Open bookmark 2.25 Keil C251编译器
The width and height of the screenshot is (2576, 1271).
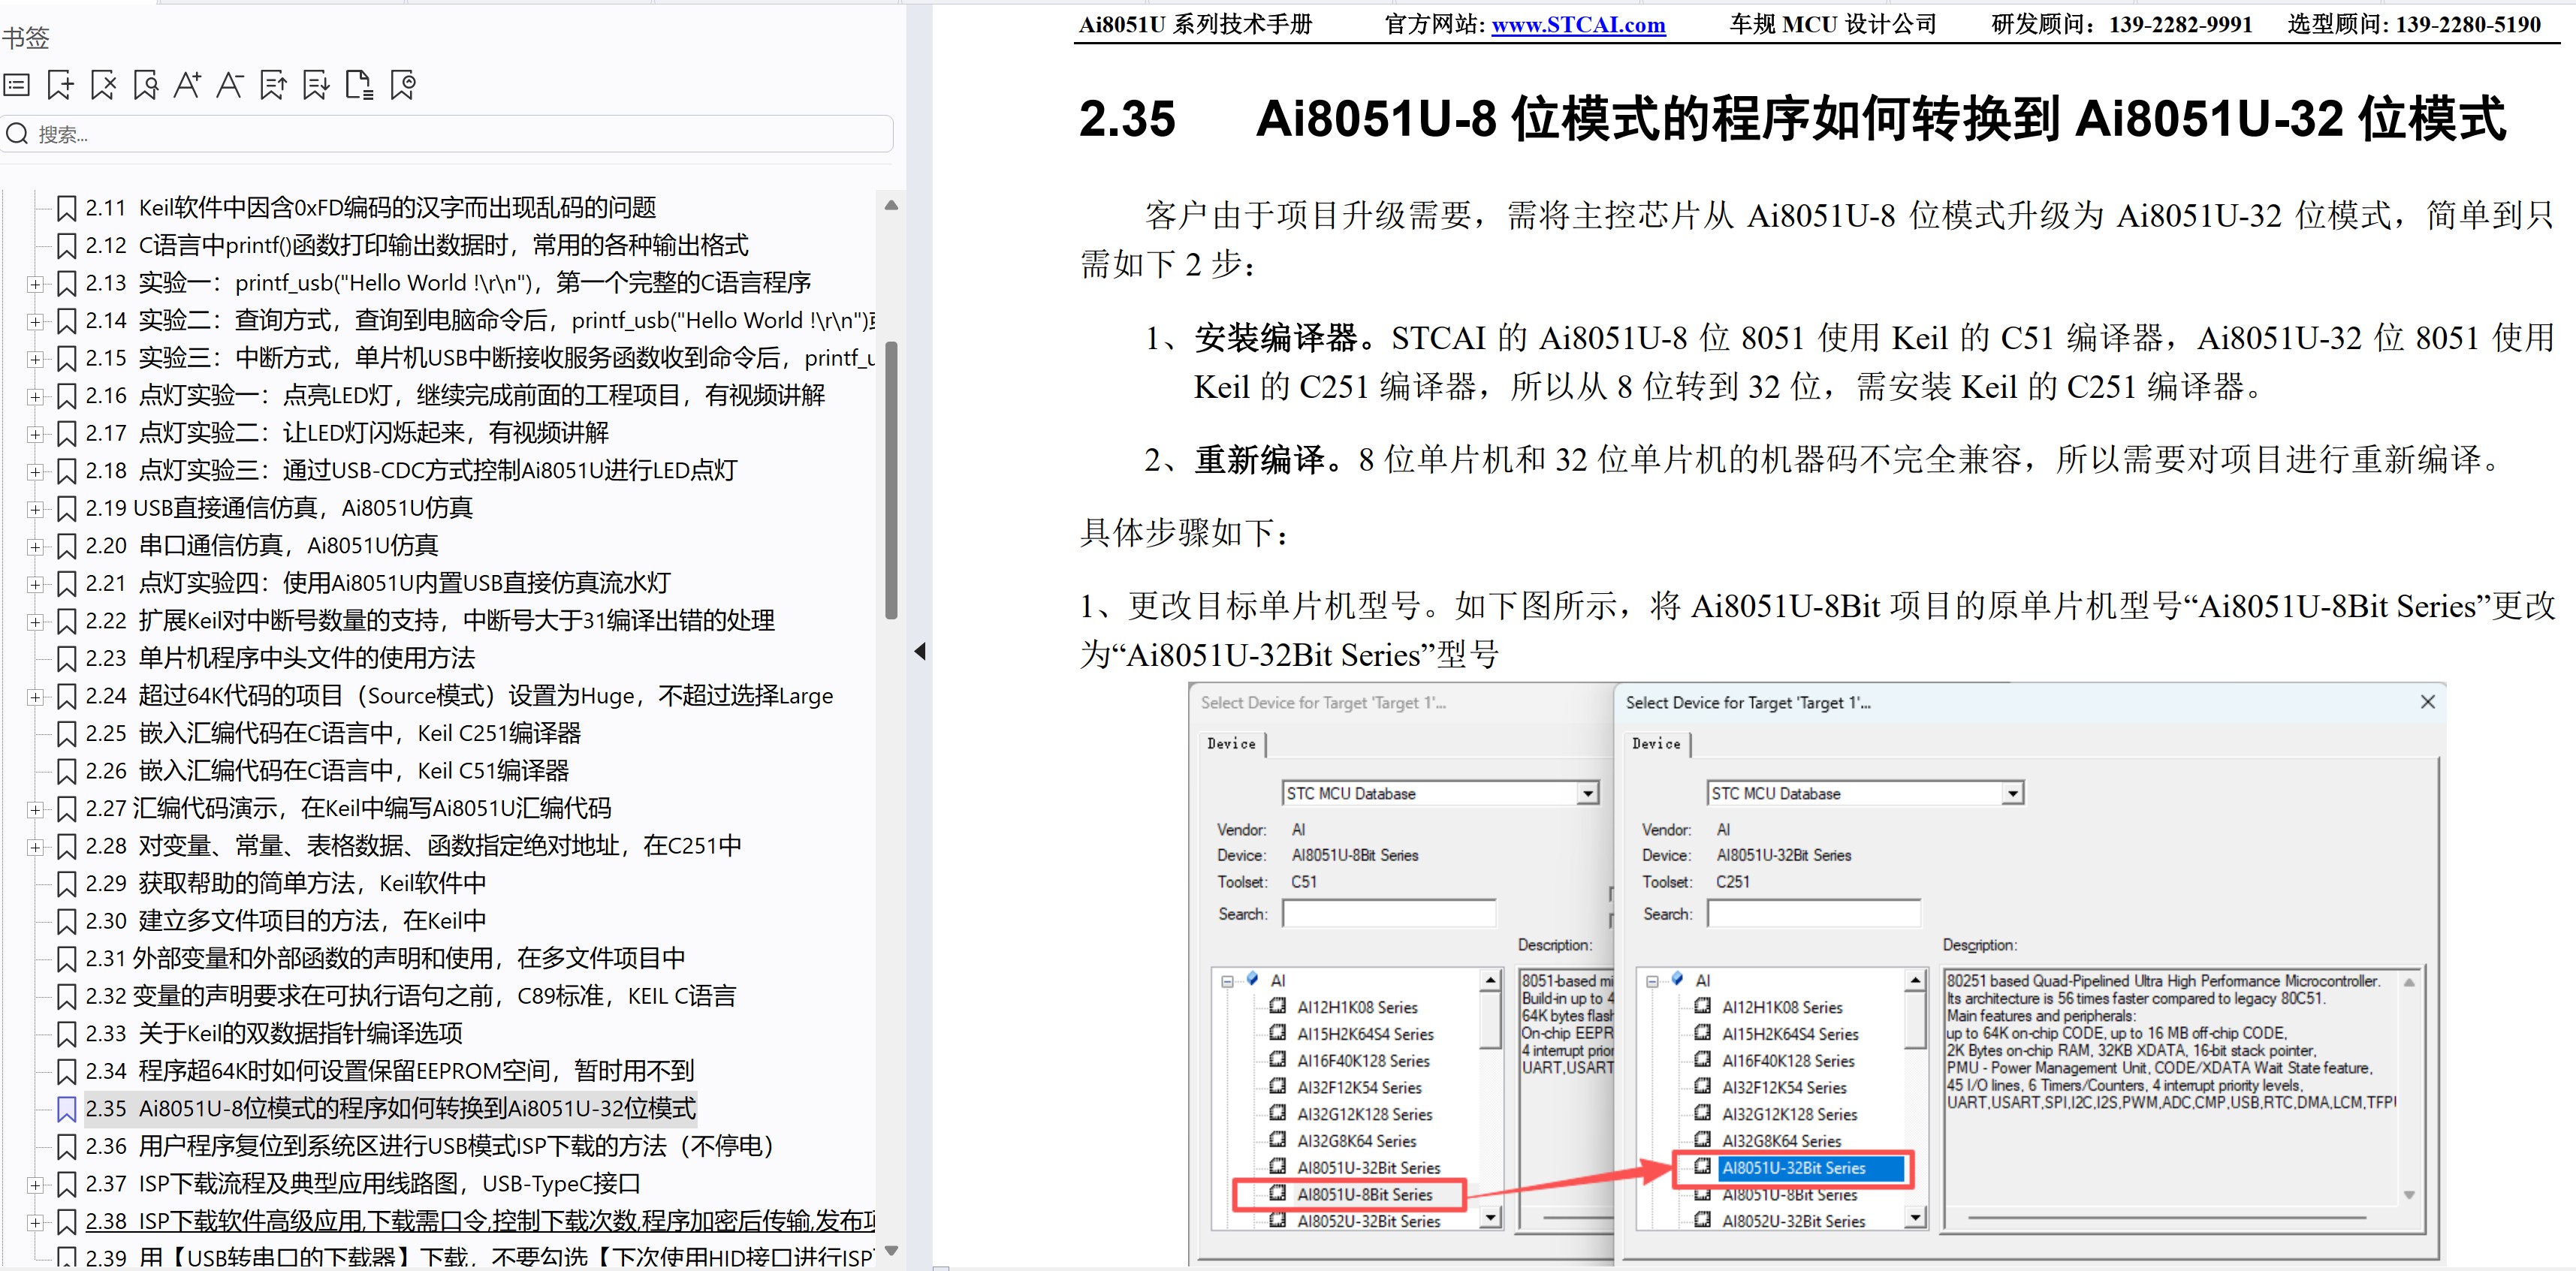[x=332, y=734]
